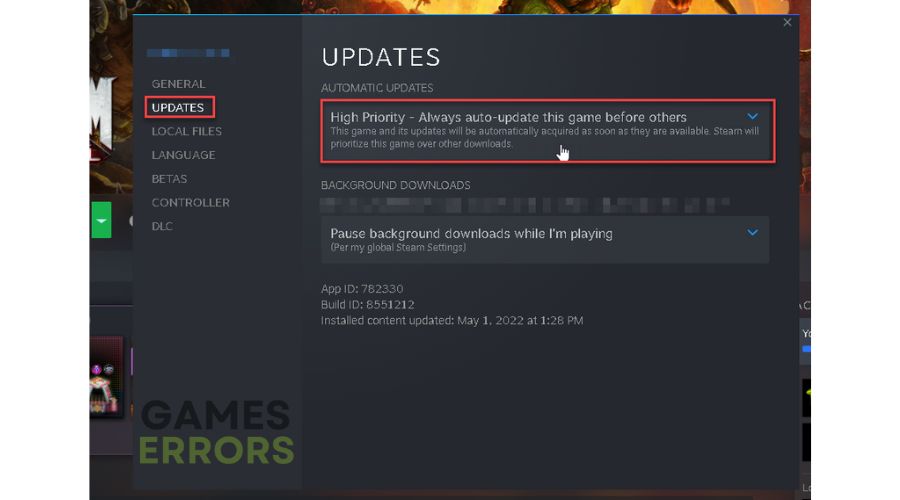The height and width of the screenshot is (500, 900).
Task: Click the Build ID 8551212 text
Action: [367, 305]
